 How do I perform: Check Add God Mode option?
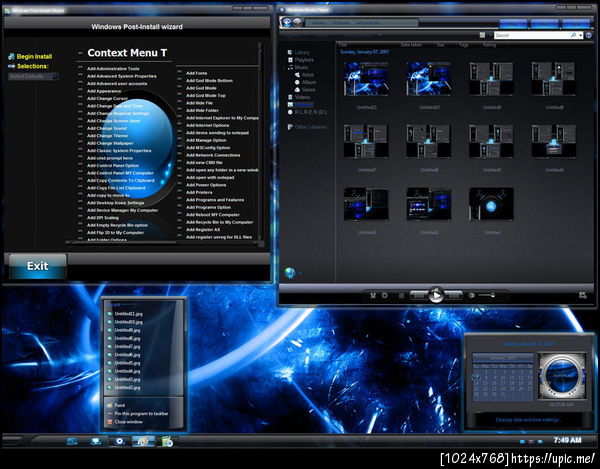pyautogui.click(x=179, y=88)
